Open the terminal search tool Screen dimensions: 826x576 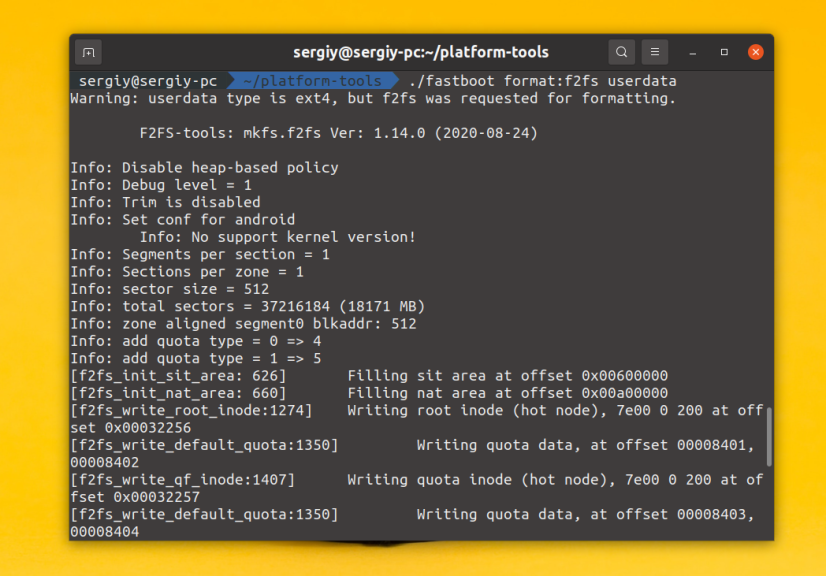click(x=622, y=52)
